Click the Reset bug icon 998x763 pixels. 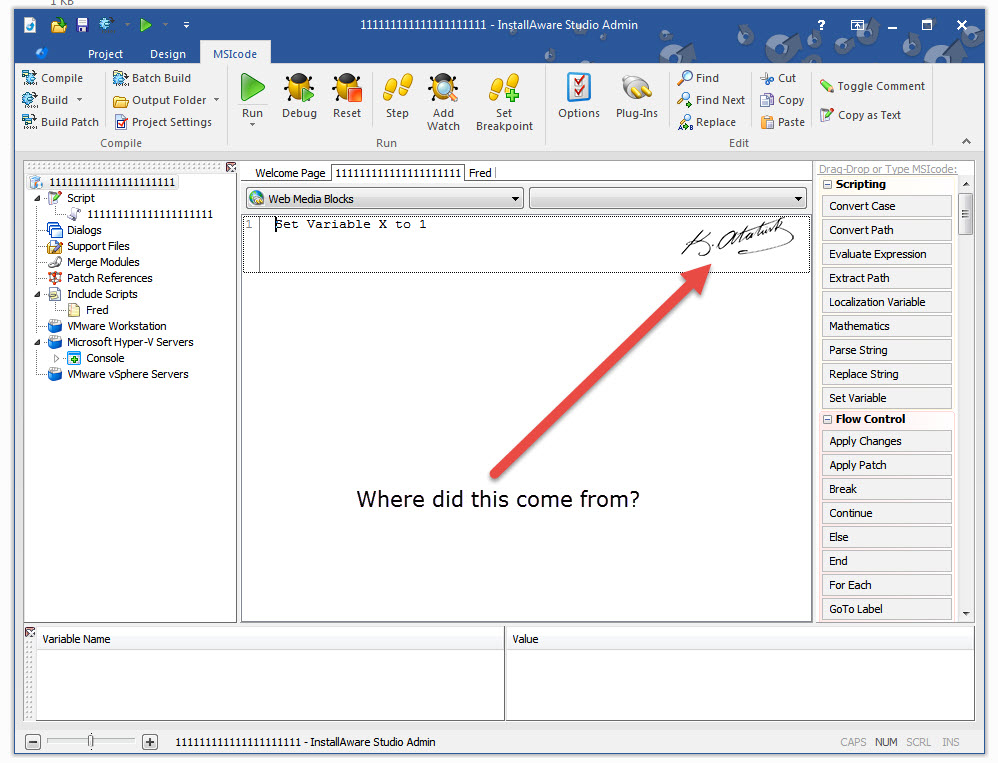(x=347, y=88)
